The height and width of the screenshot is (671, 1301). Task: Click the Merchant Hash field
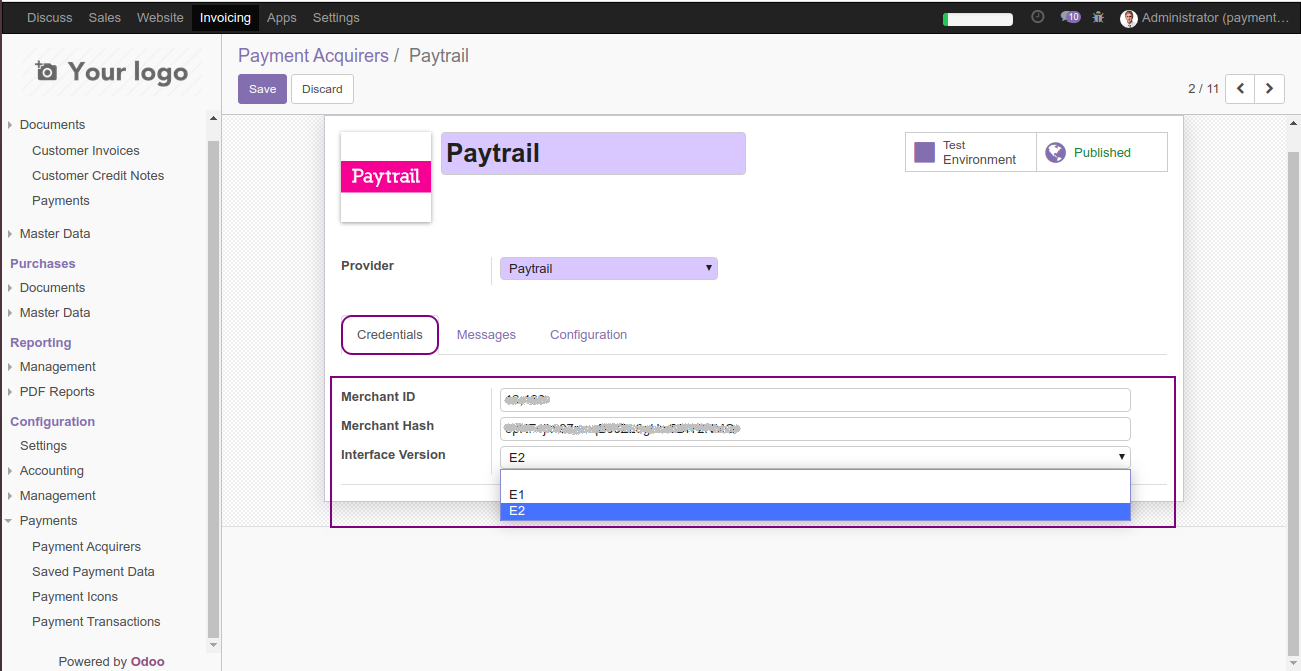point(815,429)
